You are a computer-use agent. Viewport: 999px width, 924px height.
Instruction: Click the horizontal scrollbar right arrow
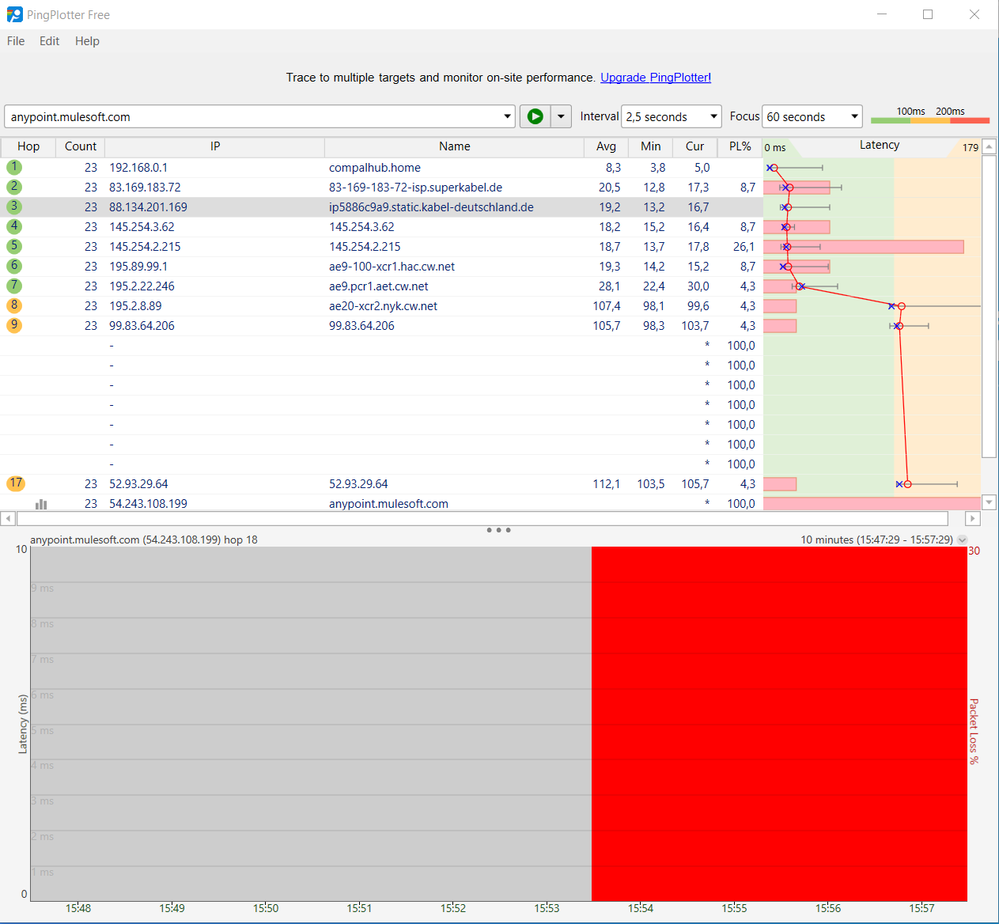tap(972, 519)
